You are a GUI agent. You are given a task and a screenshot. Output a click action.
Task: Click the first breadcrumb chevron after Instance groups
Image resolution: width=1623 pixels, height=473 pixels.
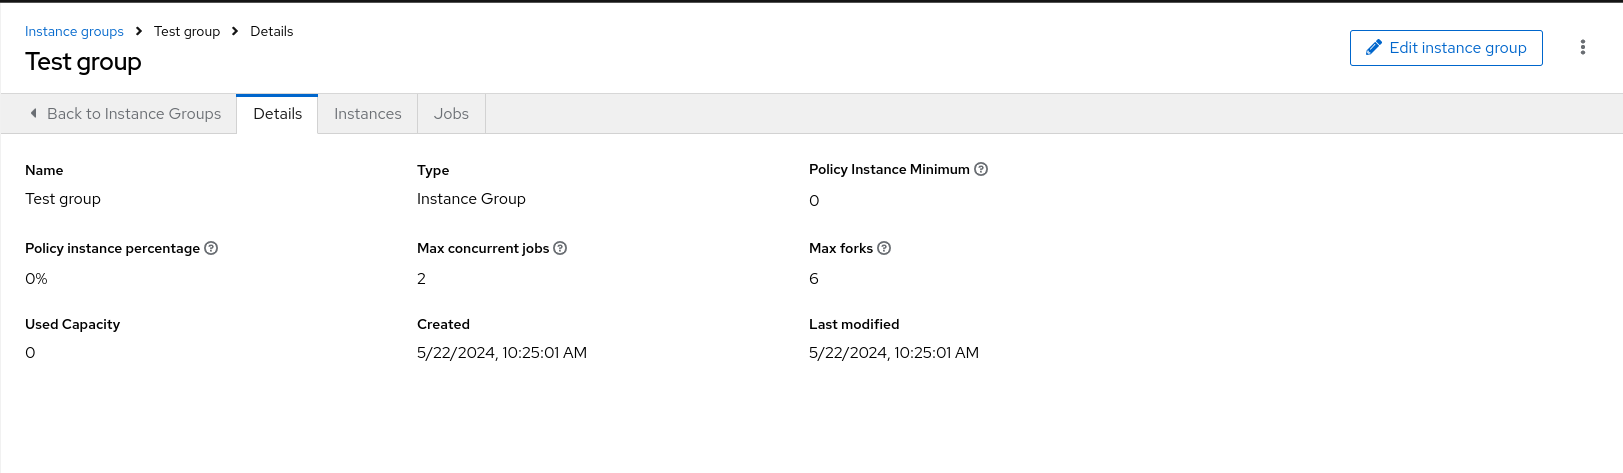pos(139,31)
